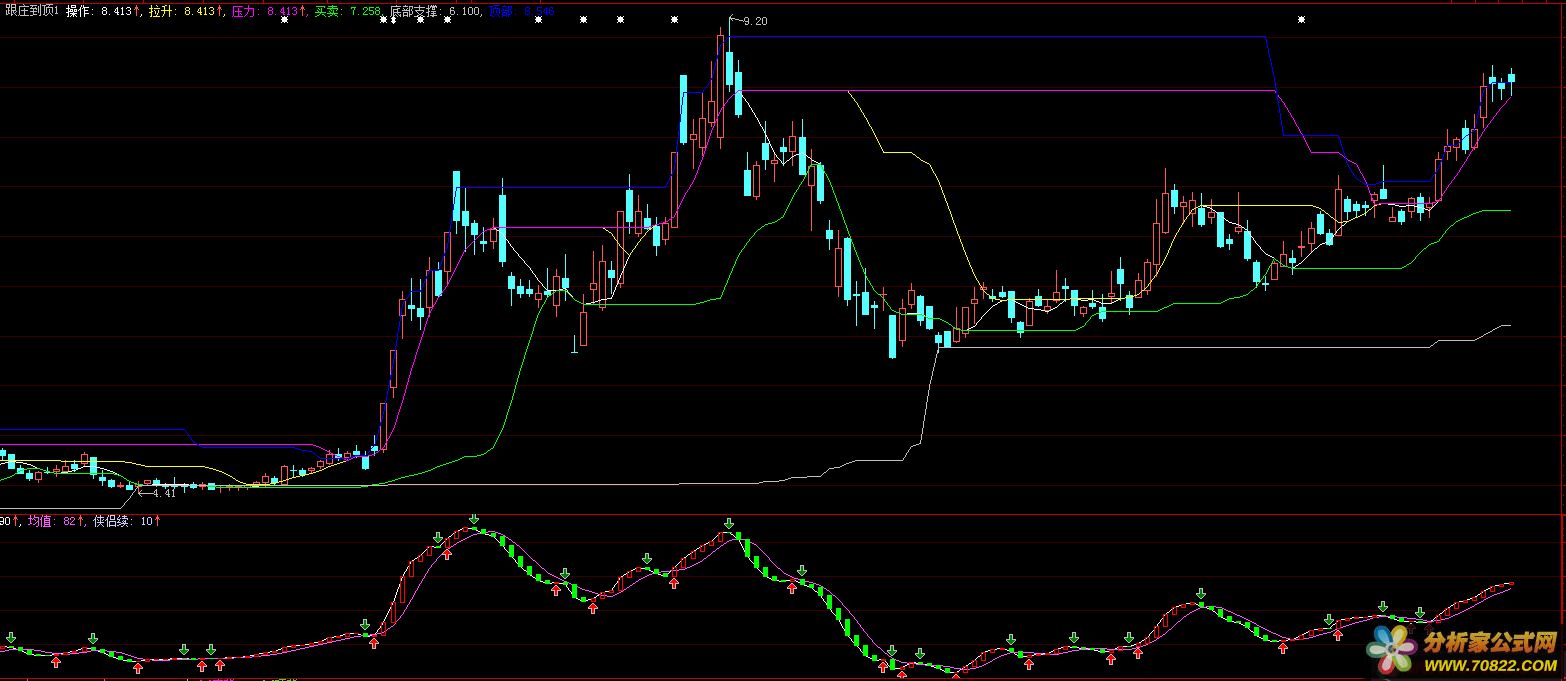Click the green sell arrow atop the highest oscillator peak
Image resolution: width=1566 pixels, height=681 pixels.
click(x=474, y=519)
